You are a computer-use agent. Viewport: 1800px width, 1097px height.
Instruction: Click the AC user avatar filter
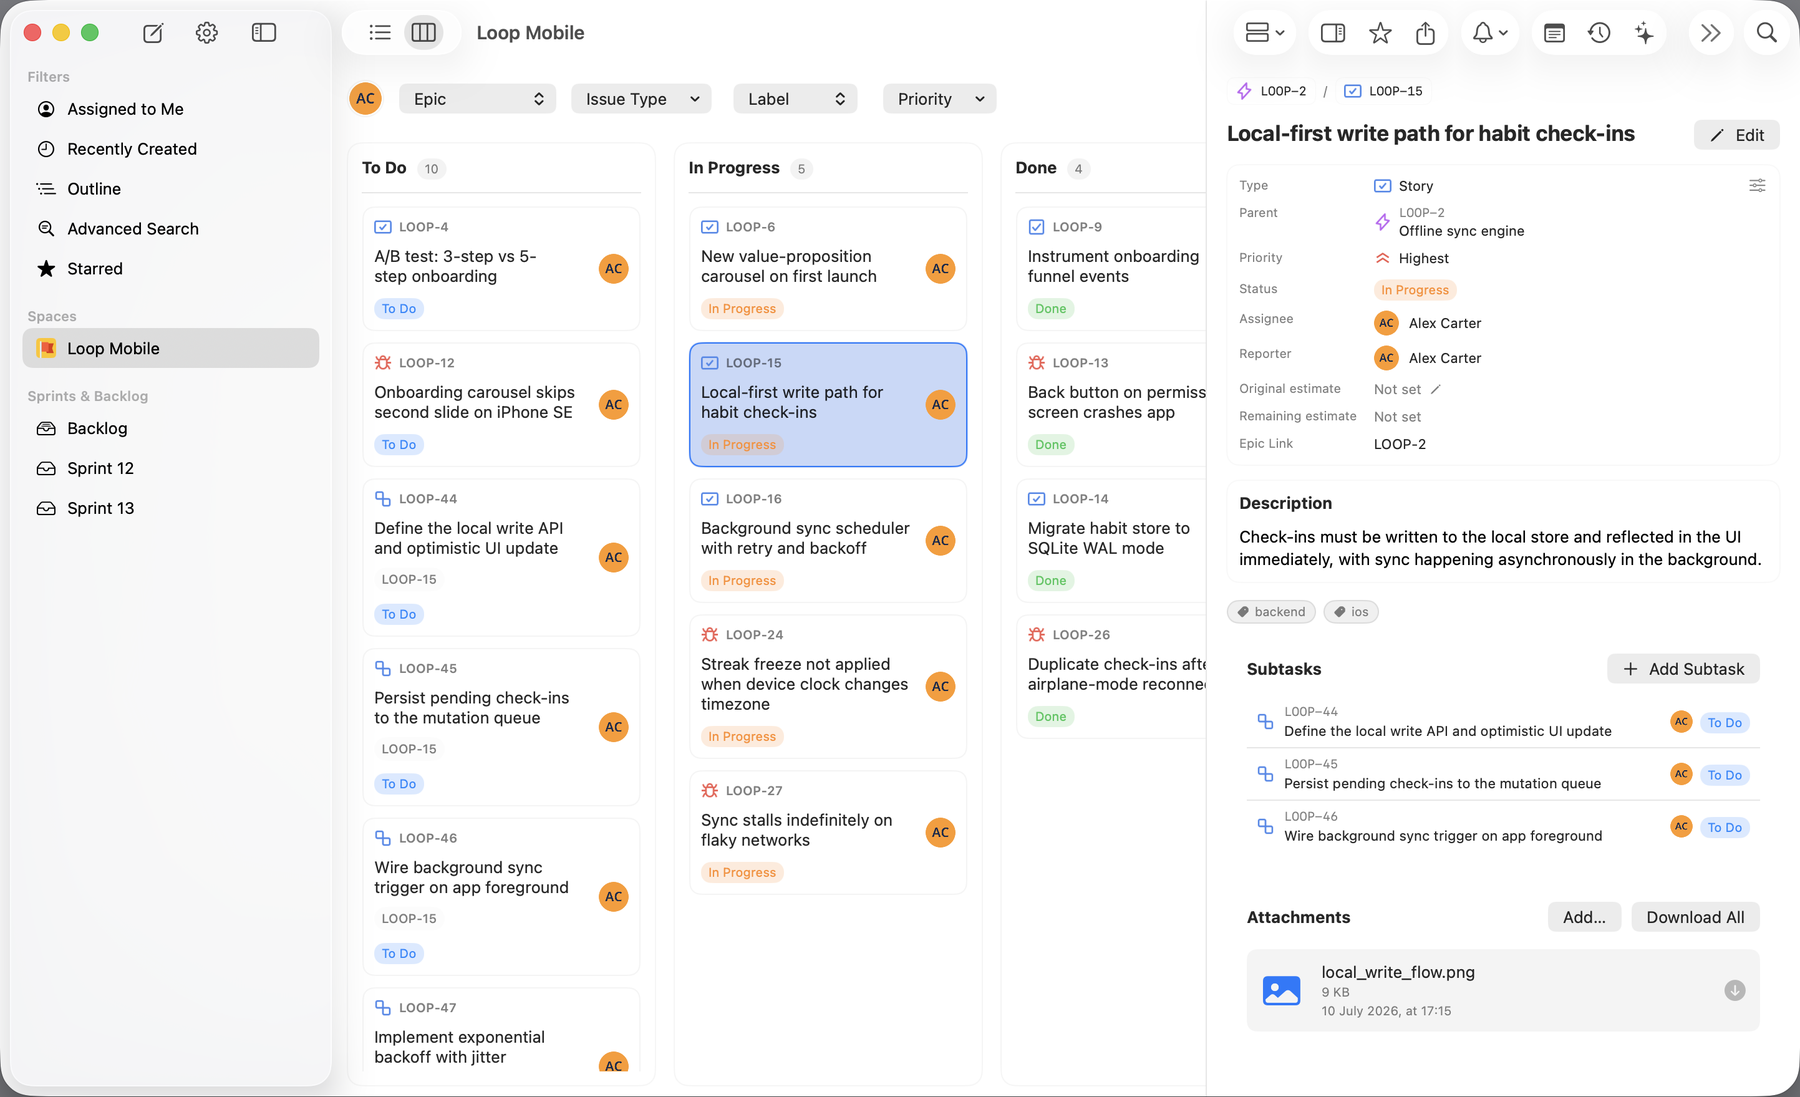(366, 99)
